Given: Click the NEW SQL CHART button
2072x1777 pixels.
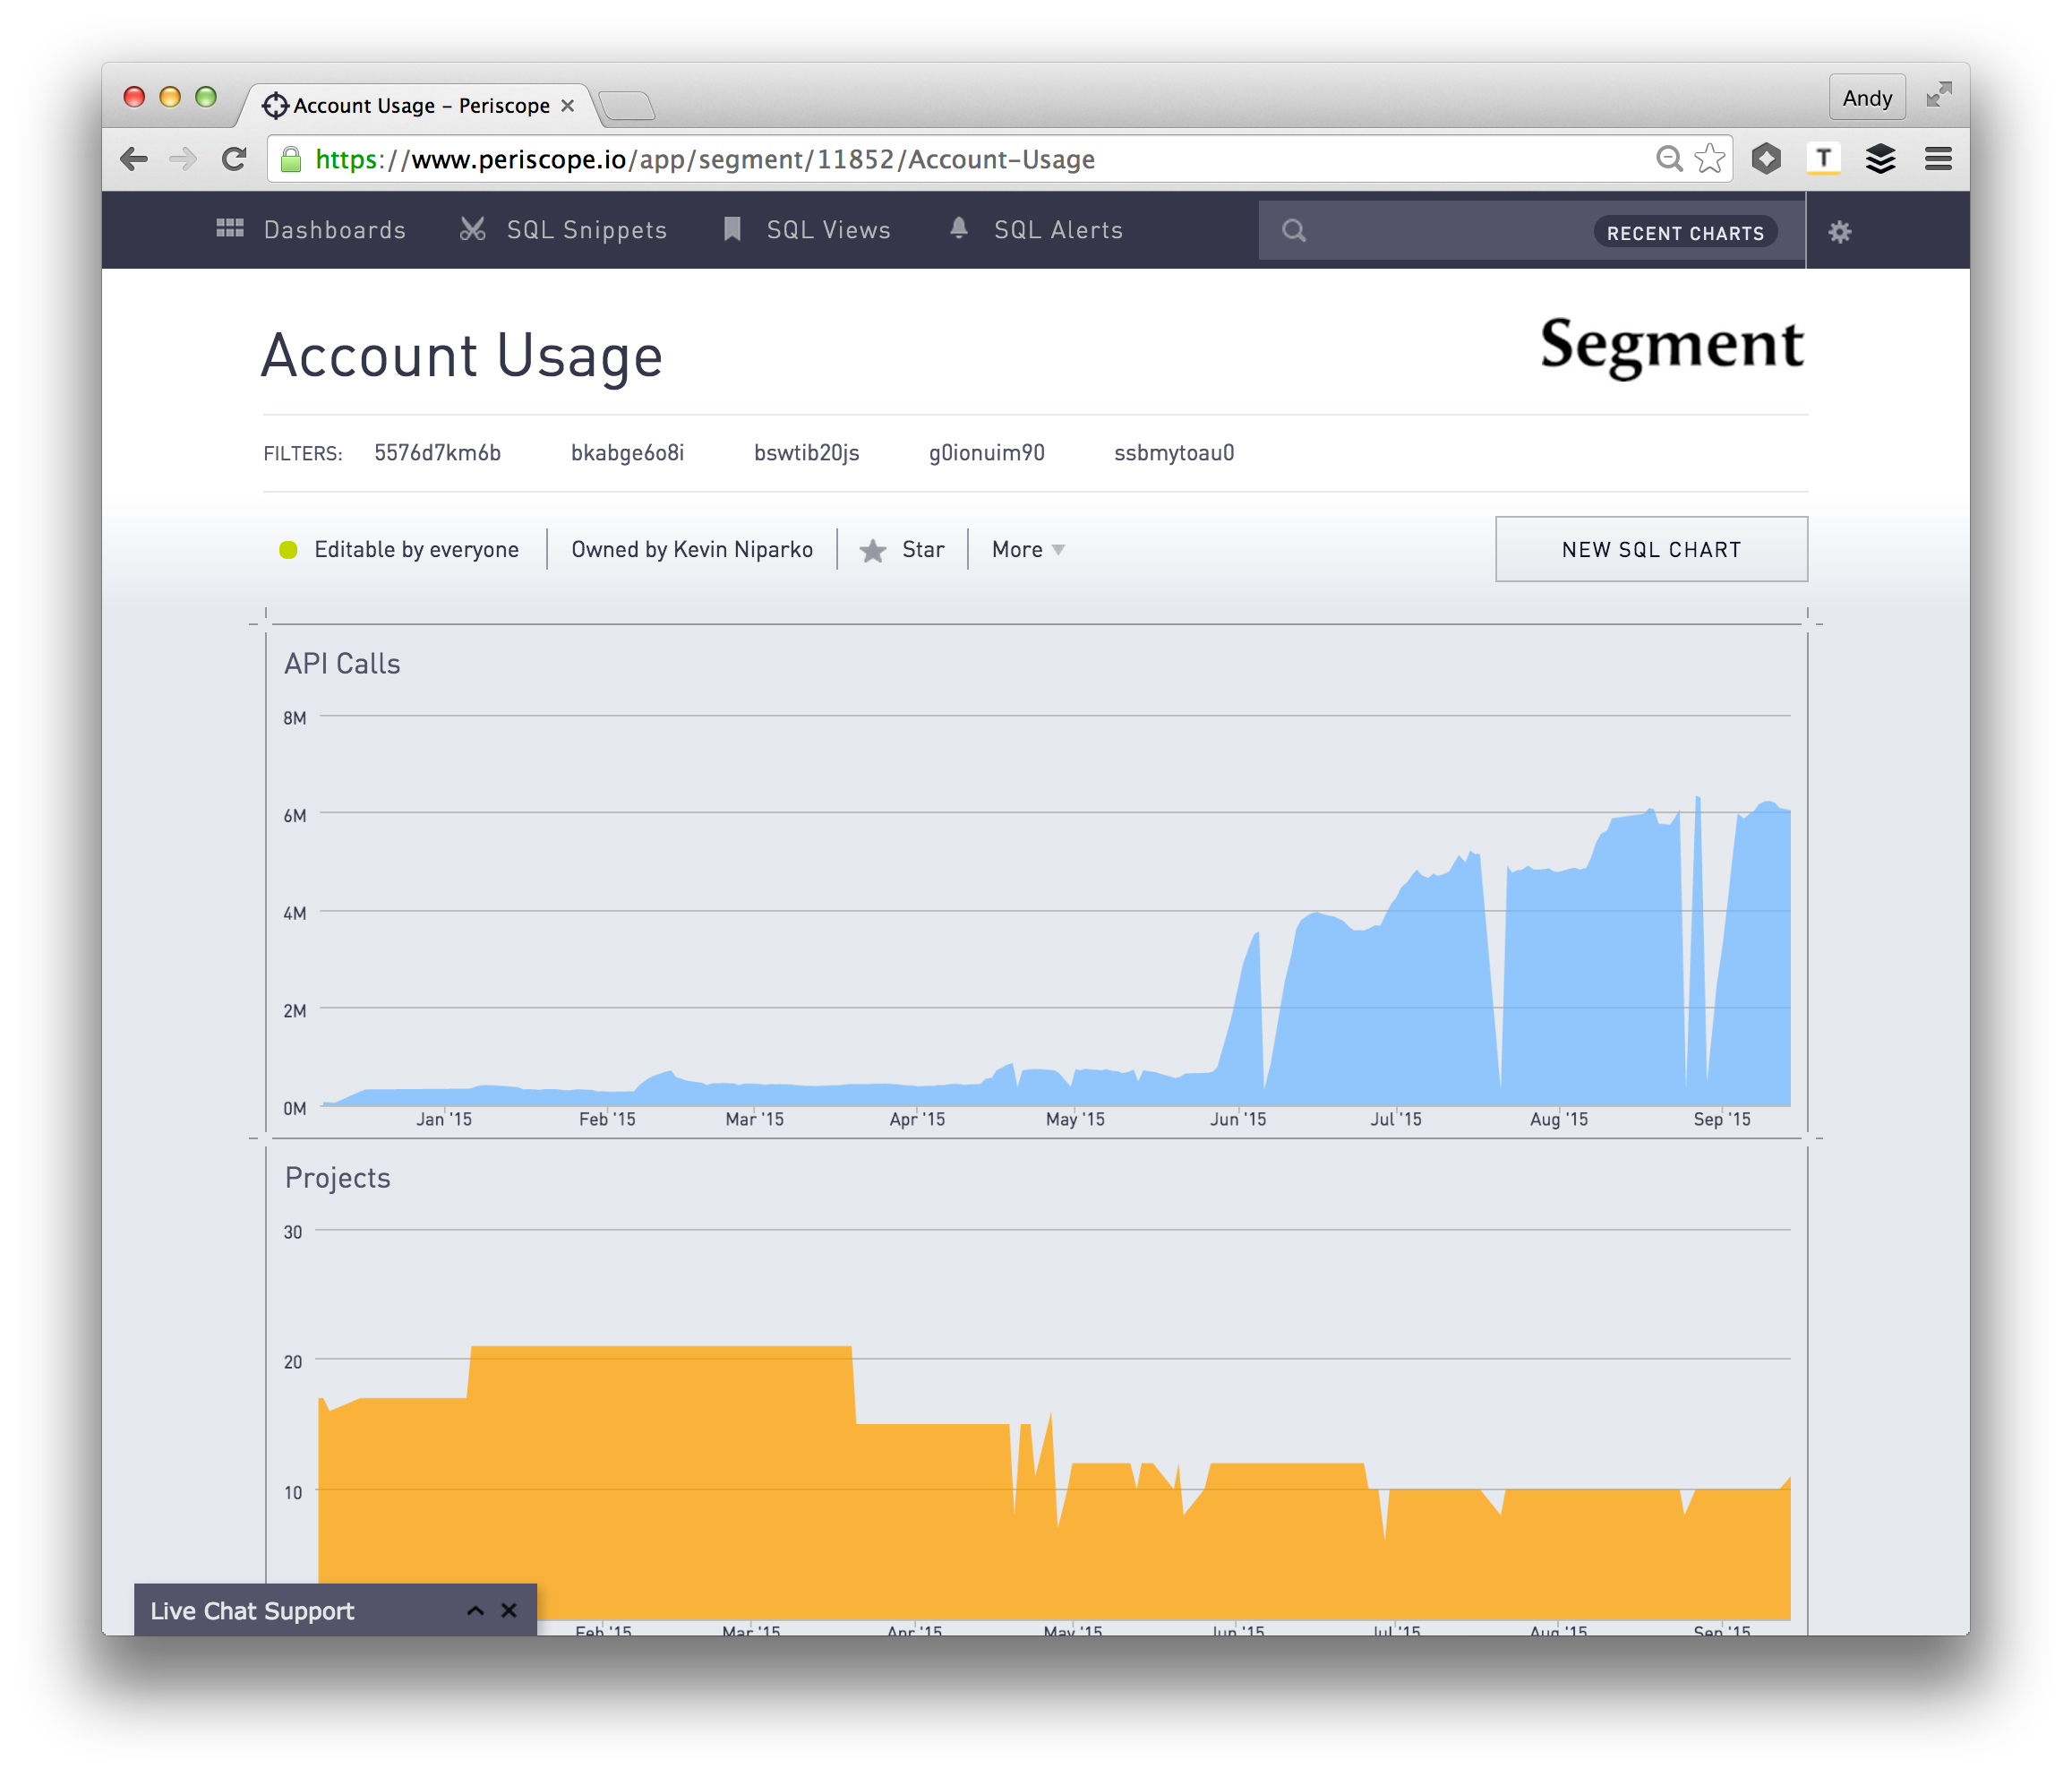Looking at the screenshot, I should [x=1651, y=550].
